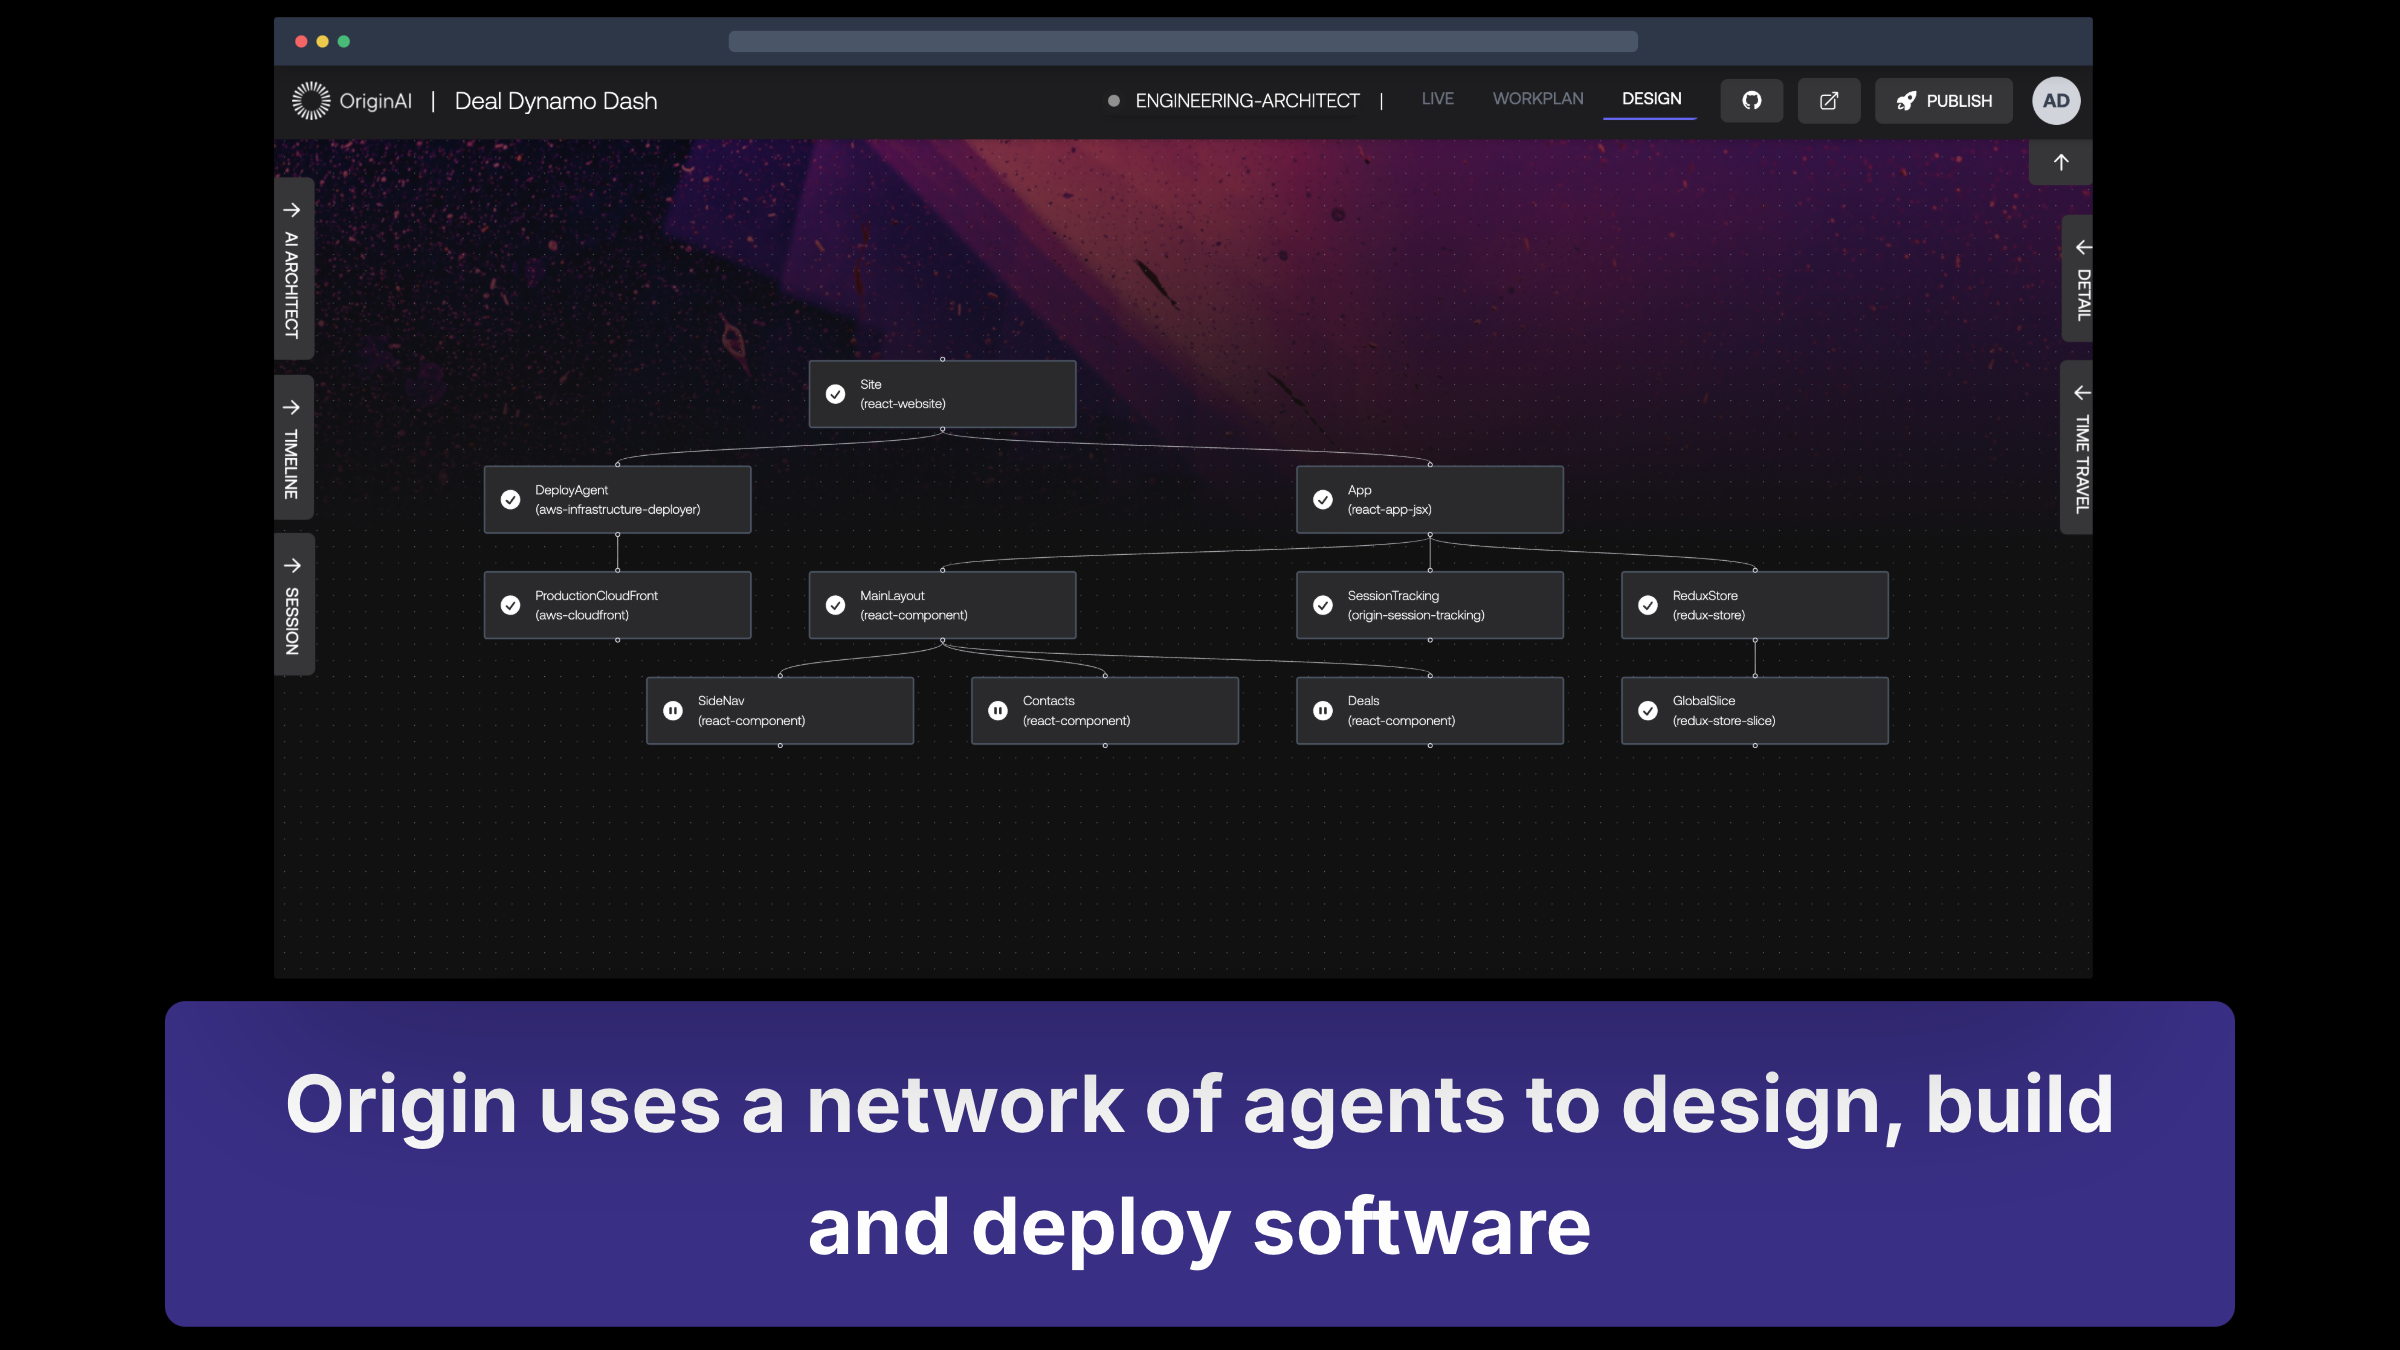Expand the Detail panel on the right
2400x1350 pixels.
[x=2079, y=279]
